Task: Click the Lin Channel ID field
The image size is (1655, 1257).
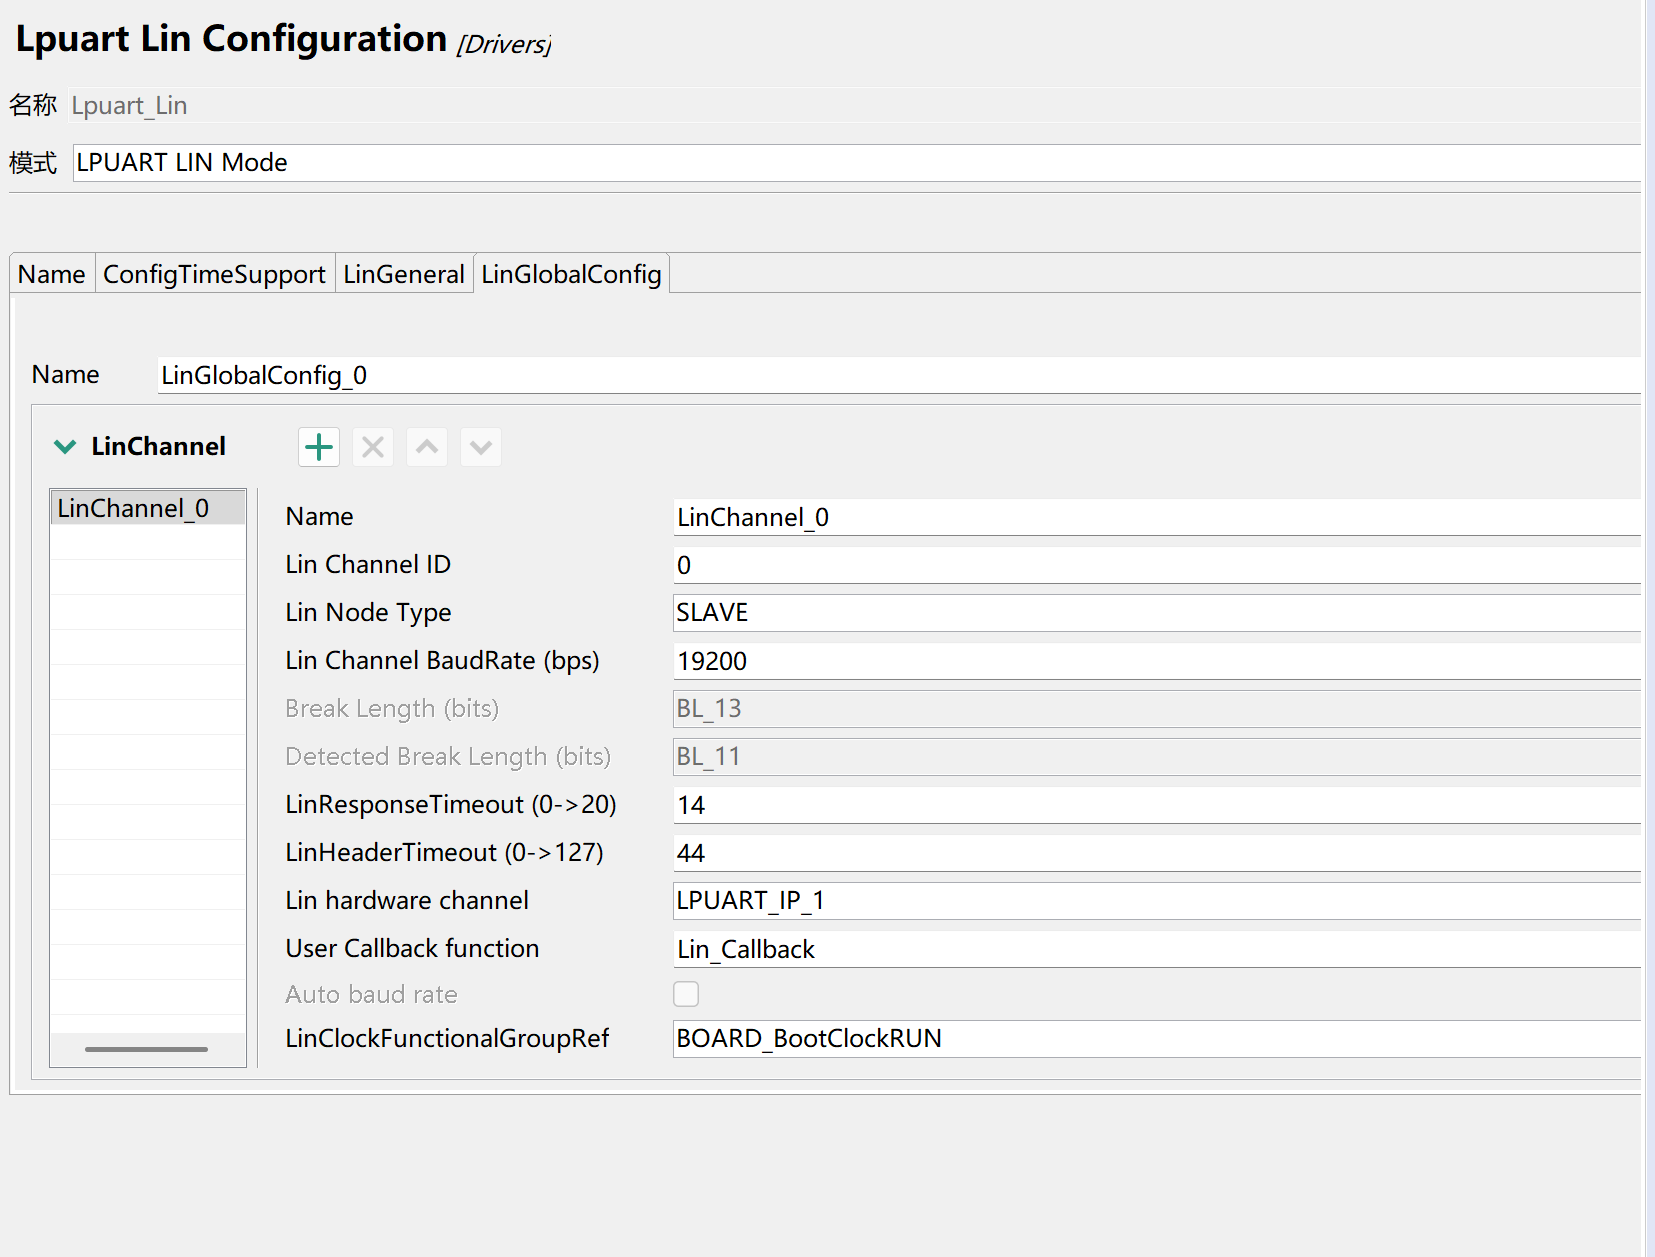Action: [1157, 565]
